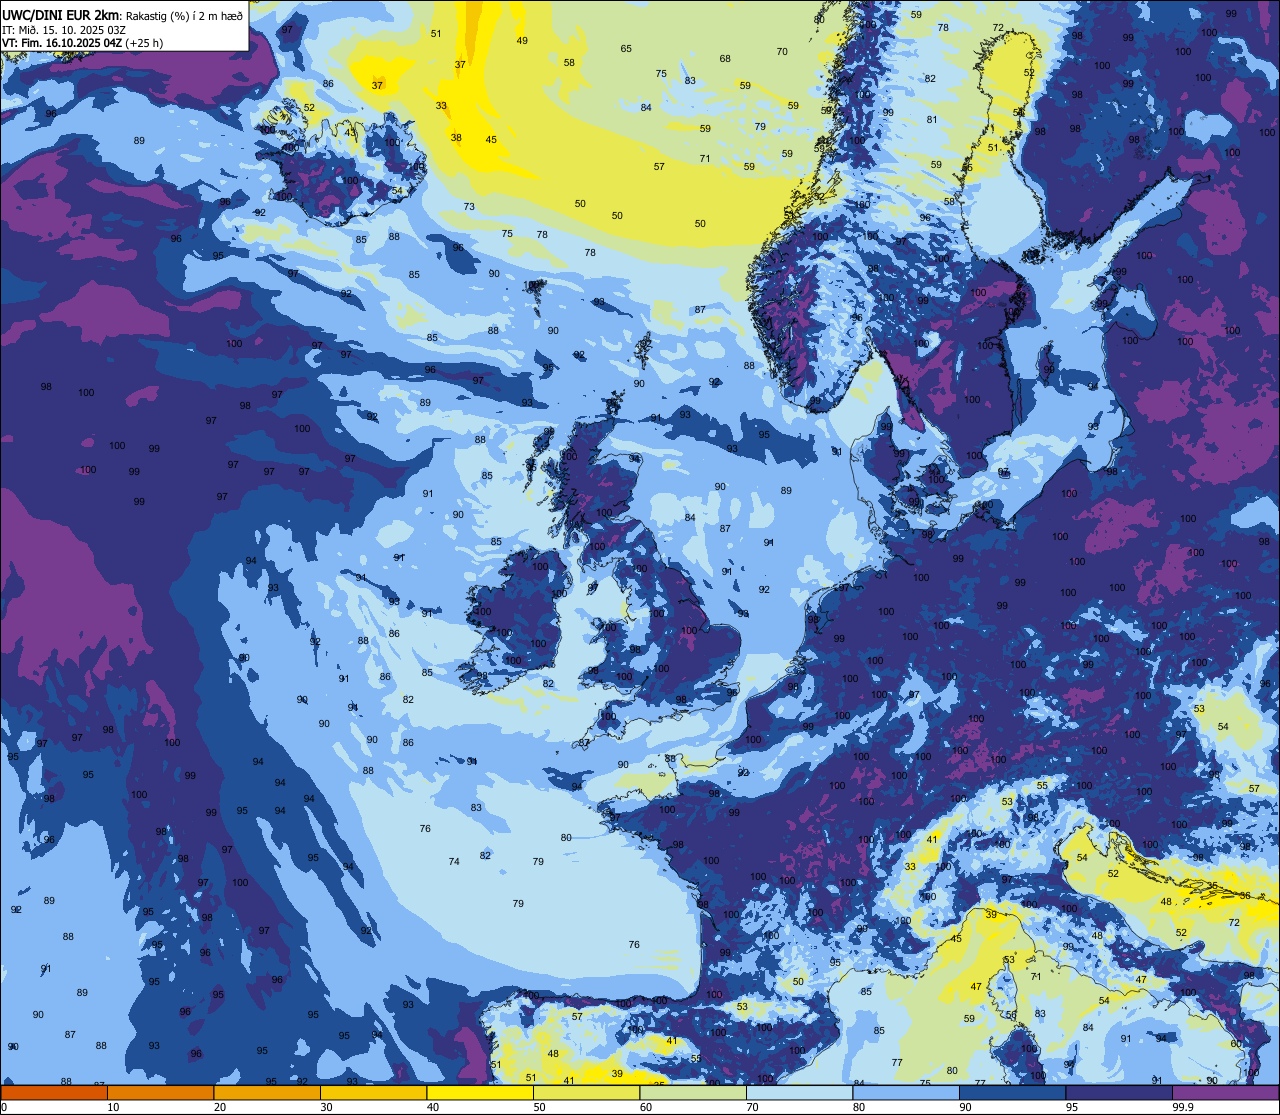Click the dark blue 90–95 legend swatch

[x=1012, y=1093]
